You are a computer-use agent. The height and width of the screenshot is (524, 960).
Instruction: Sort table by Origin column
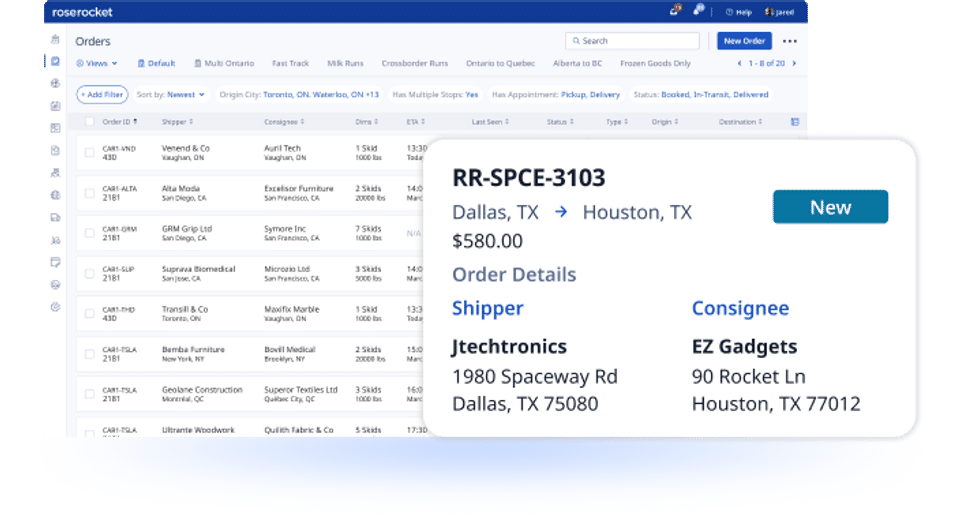coord(665,122)
